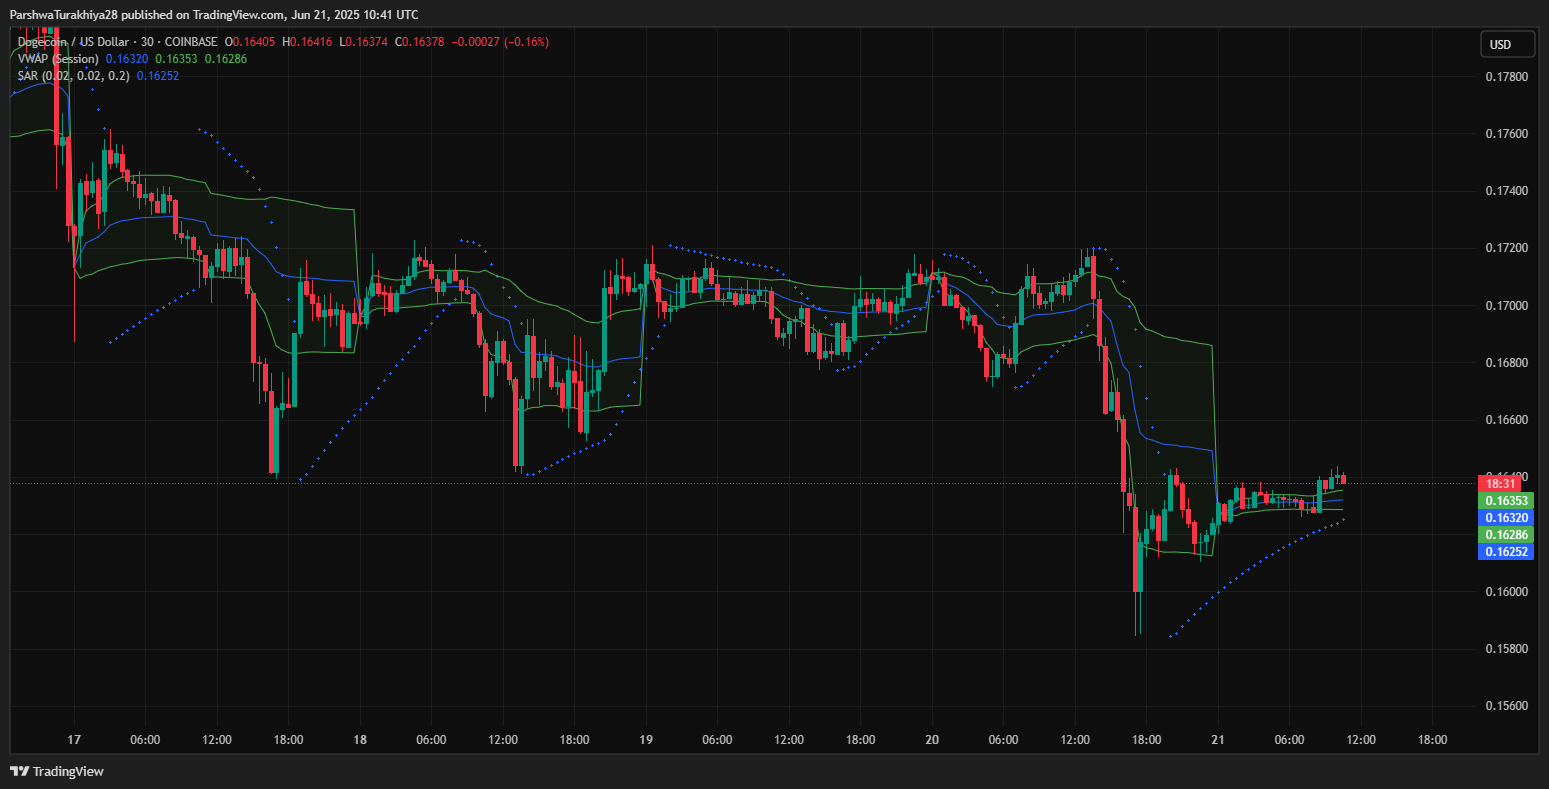This screenshot has width=1549, height=789.
Task: Click date marker 19 on time axis
Action: [x=646, y=740]
